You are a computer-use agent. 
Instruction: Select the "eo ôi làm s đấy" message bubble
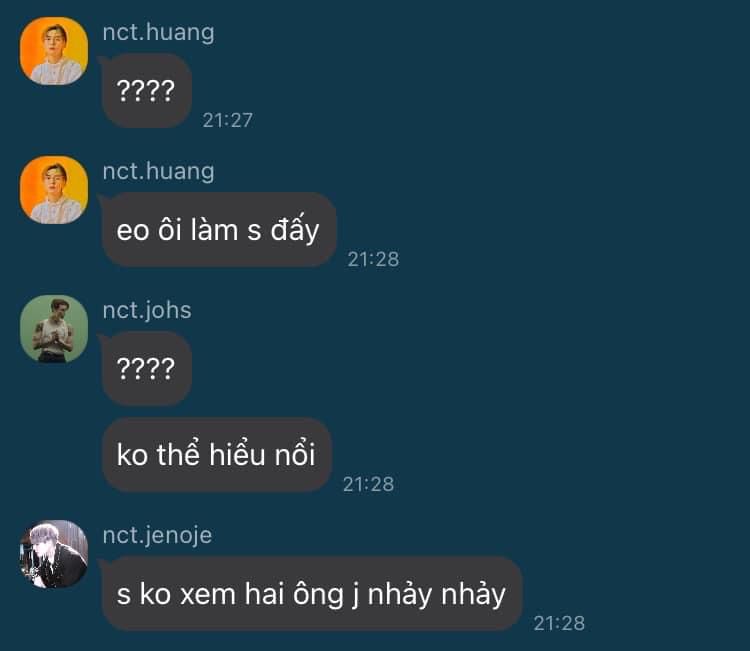coord(219,230)
